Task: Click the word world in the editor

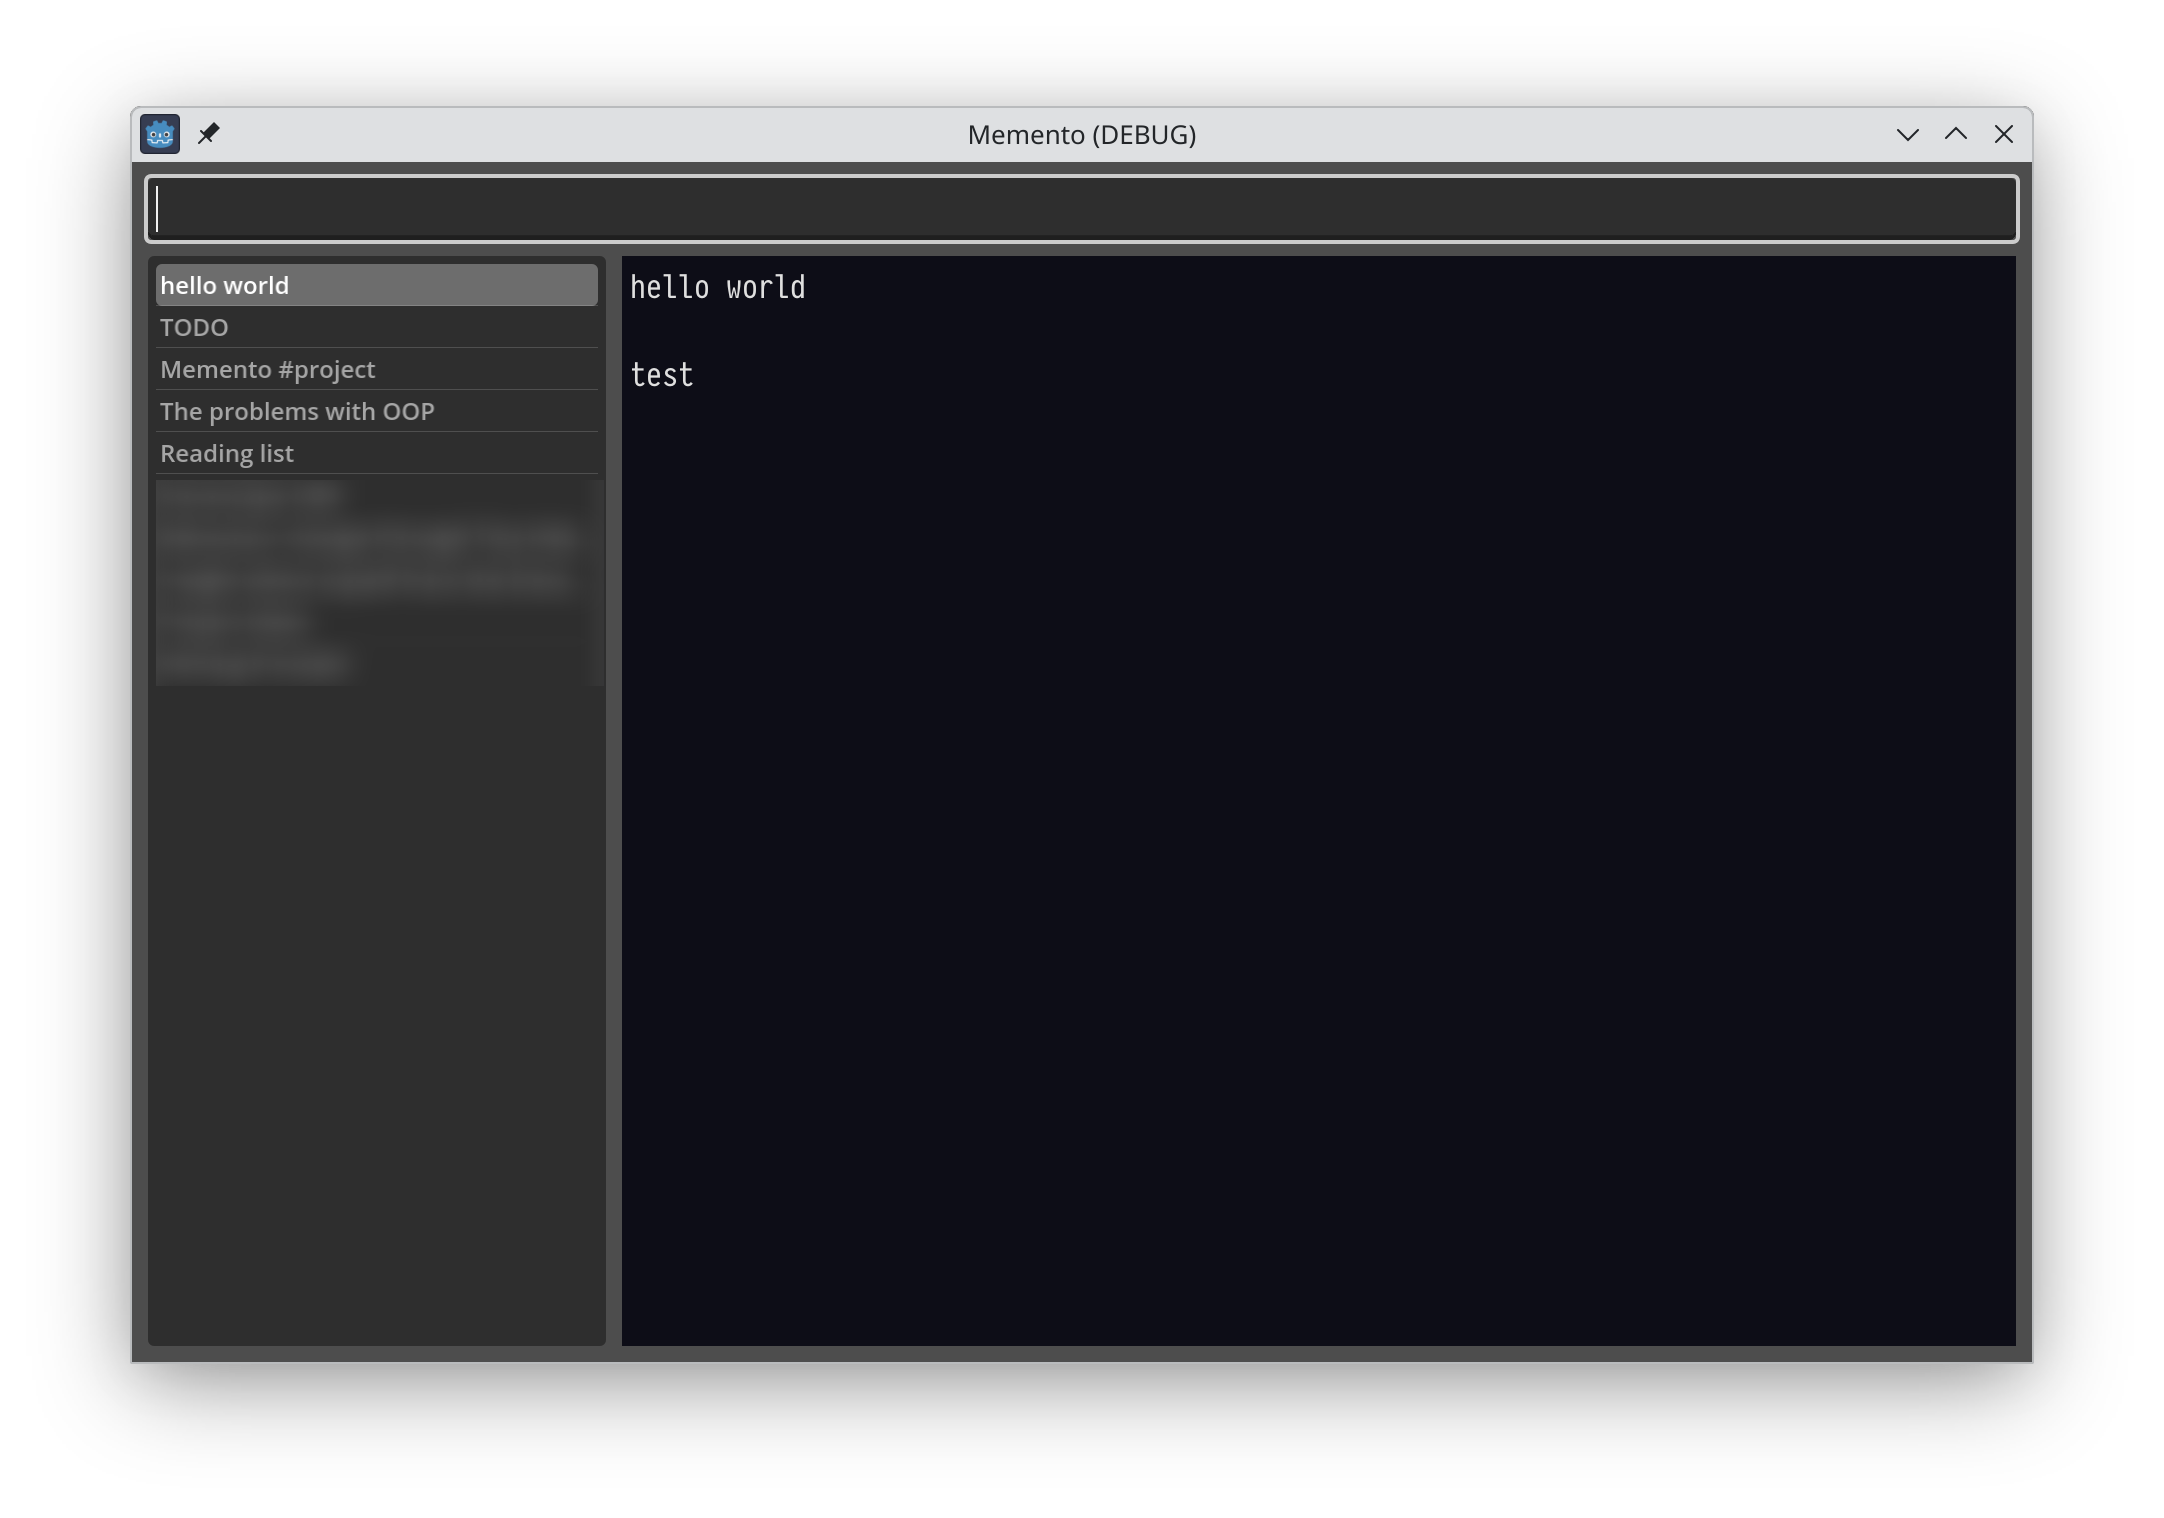Action: tap(765, 288)
